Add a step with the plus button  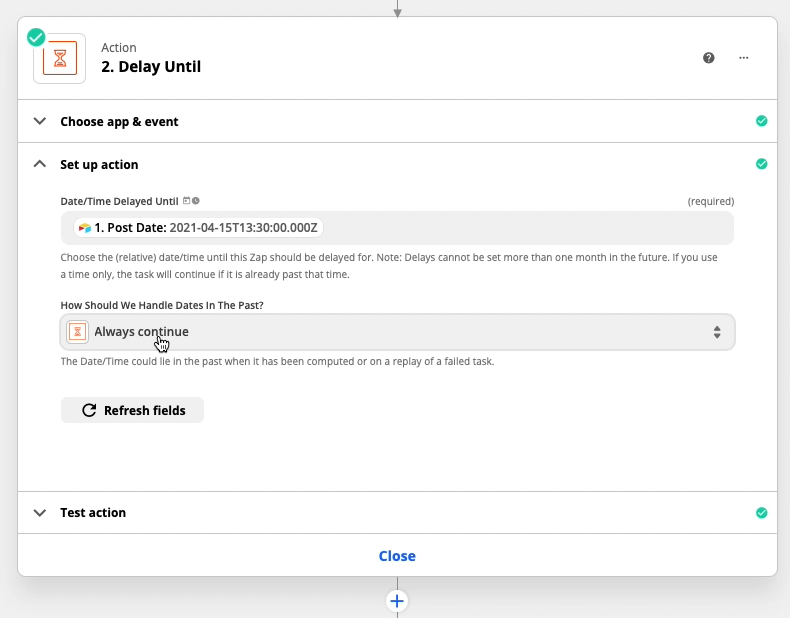point(397,601)
